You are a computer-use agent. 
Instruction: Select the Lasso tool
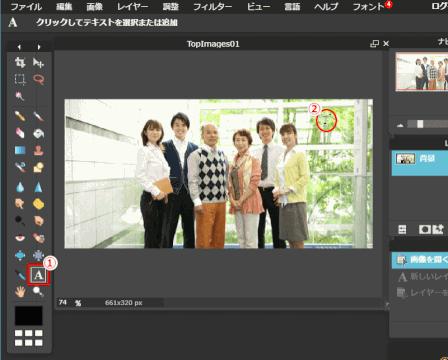[38, 79]
